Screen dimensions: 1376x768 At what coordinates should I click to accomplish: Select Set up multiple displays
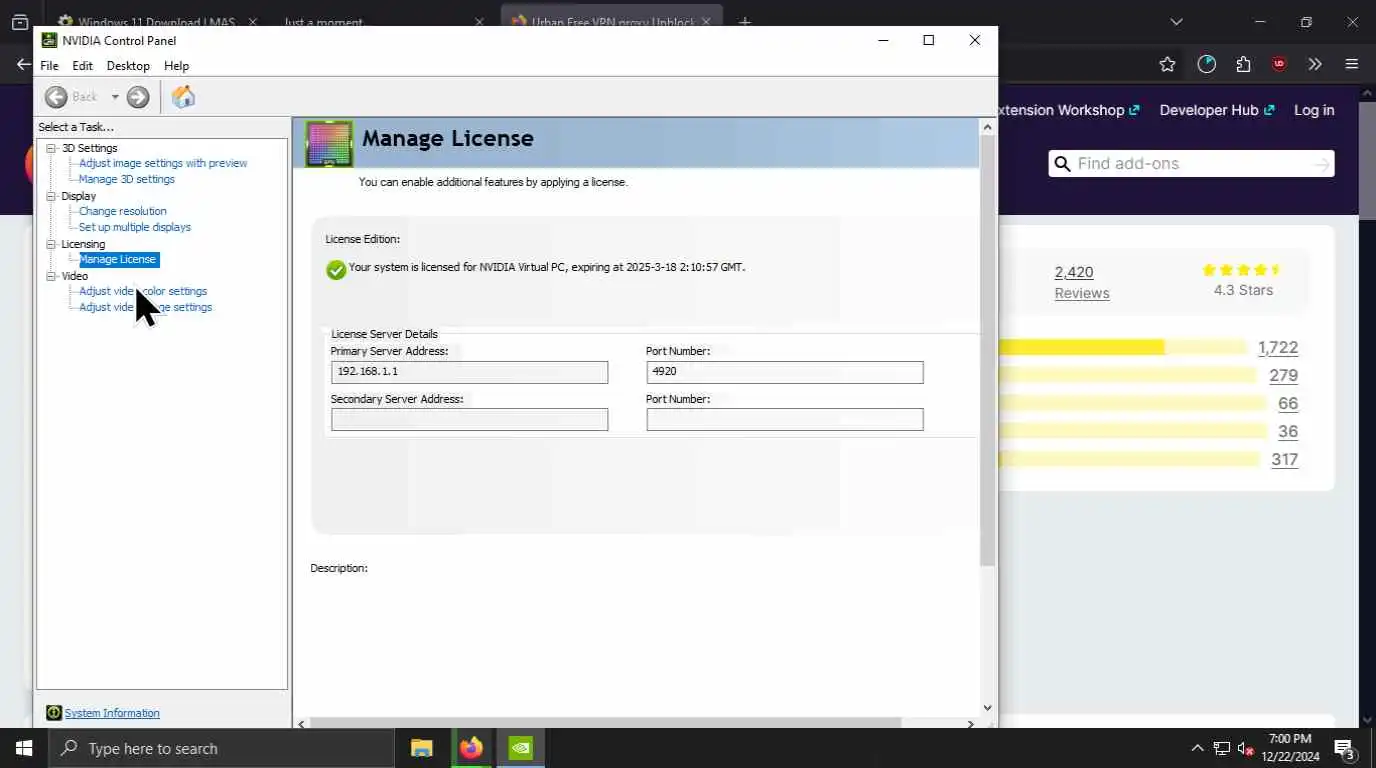(135, 227)
